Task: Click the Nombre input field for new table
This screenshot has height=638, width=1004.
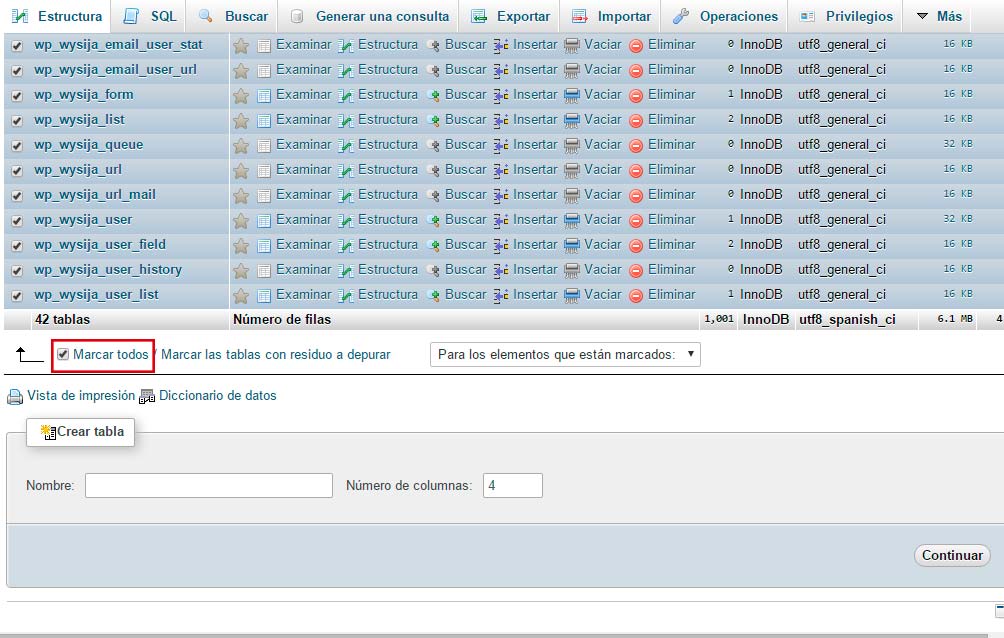Action: coord(208,486)
